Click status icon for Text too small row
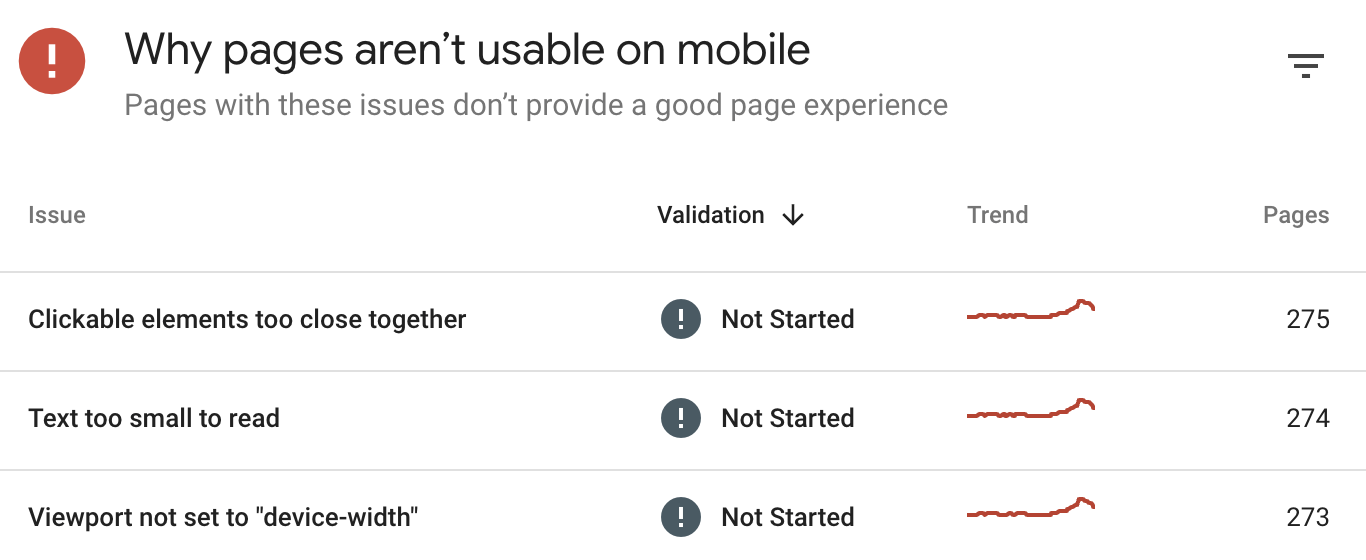Screen dimensions: 1366x560 click(x=681, y=418)
